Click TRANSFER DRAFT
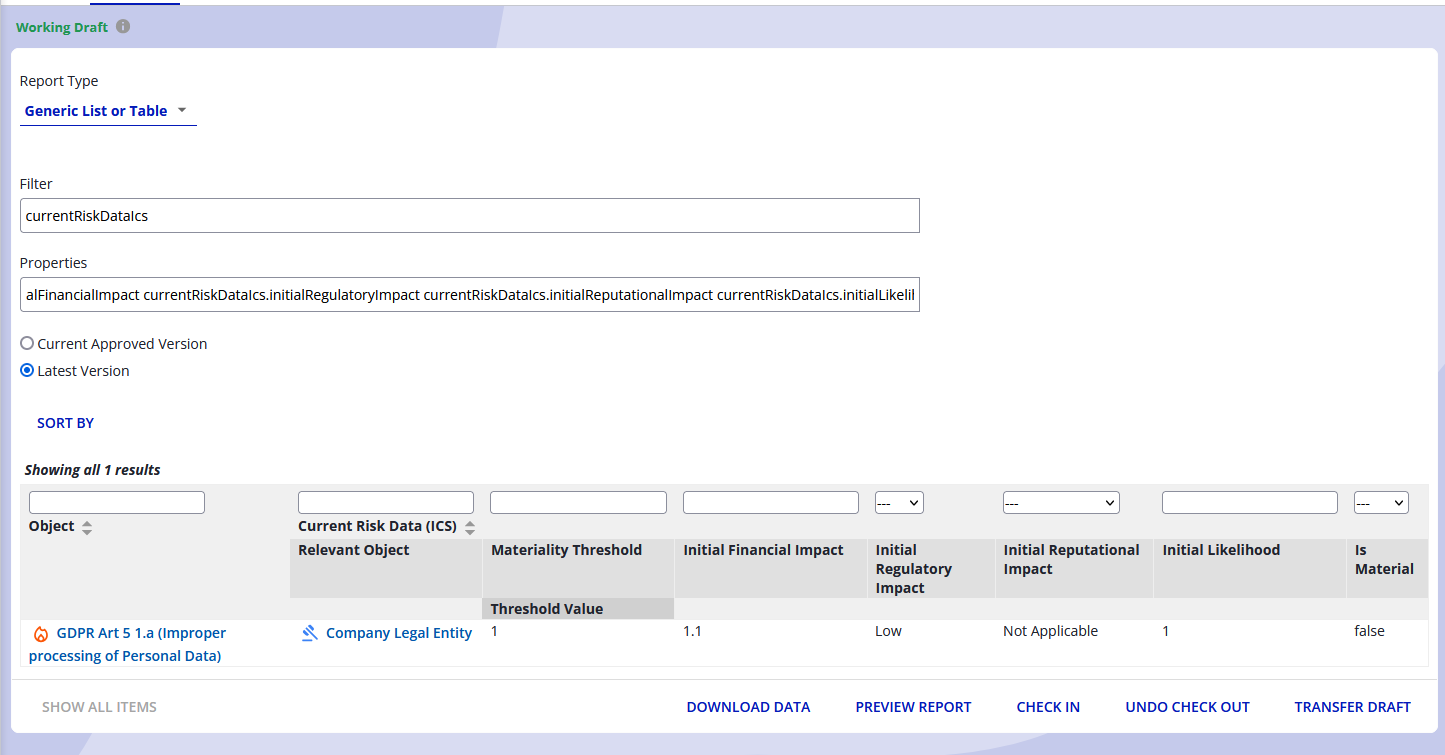Image resolution: width=1445 pixels, height=755 pixels. point(1352,707)
